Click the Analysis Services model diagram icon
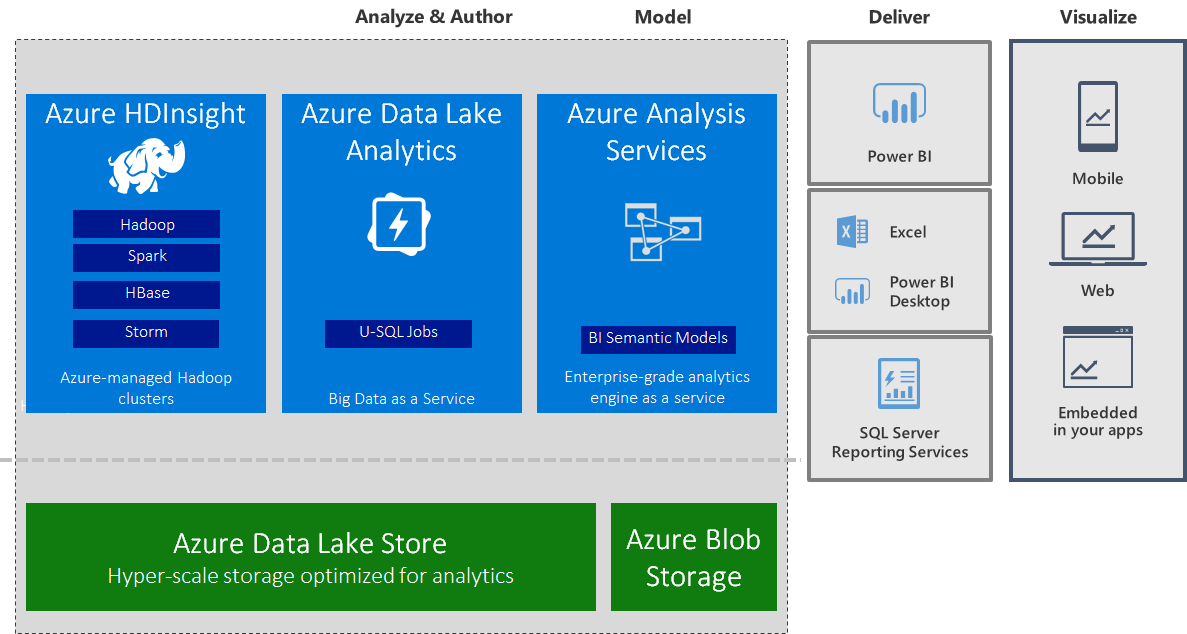Screen dimensions: 1187x634 661,231
